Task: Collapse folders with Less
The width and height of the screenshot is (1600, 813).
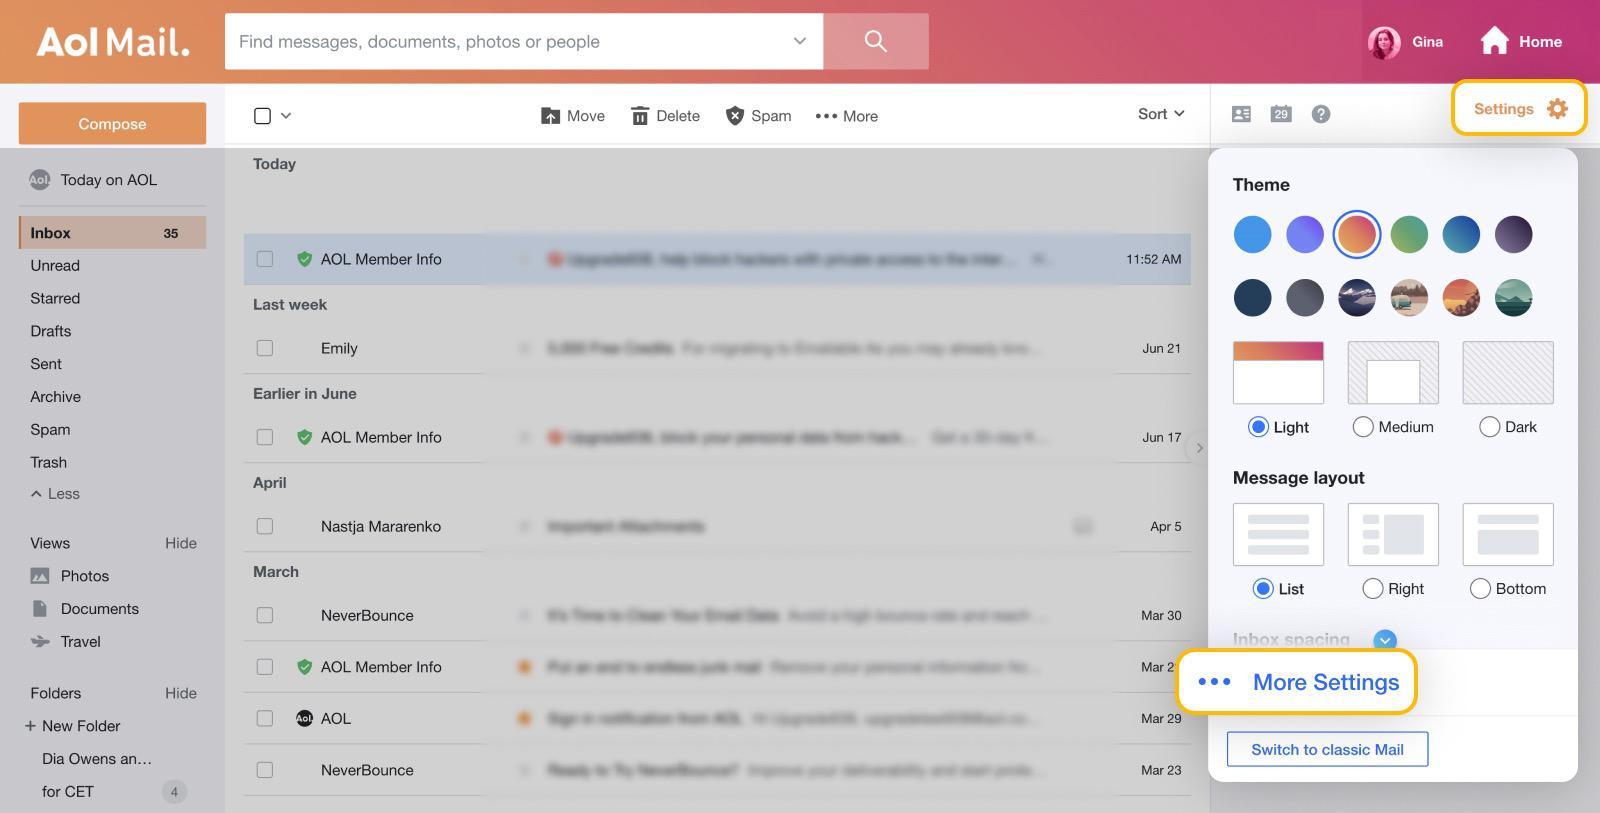Action: click(55, 494)
